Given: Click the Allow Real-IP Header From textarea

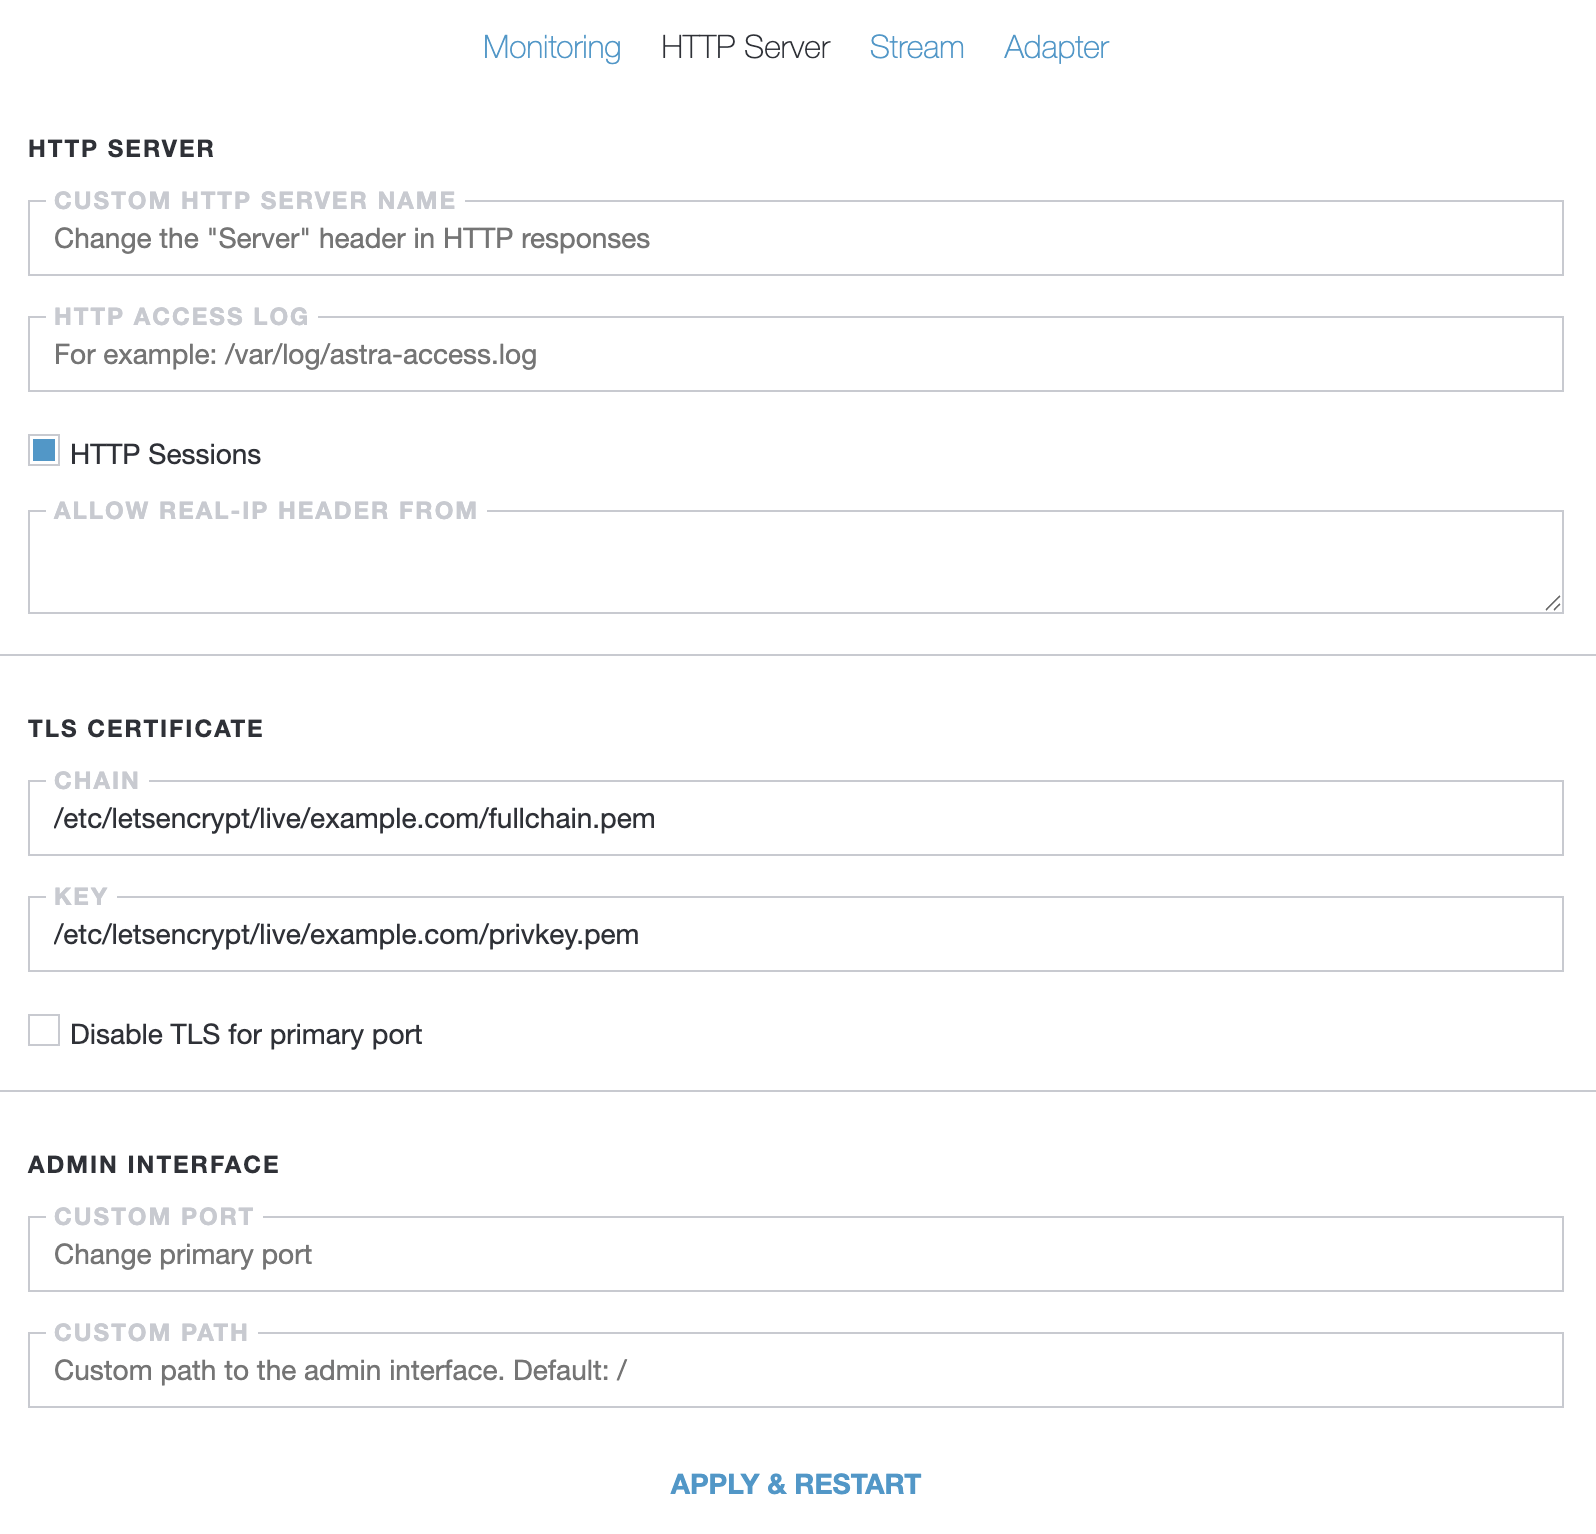Looking at the screenshot, I should point(795,563).
